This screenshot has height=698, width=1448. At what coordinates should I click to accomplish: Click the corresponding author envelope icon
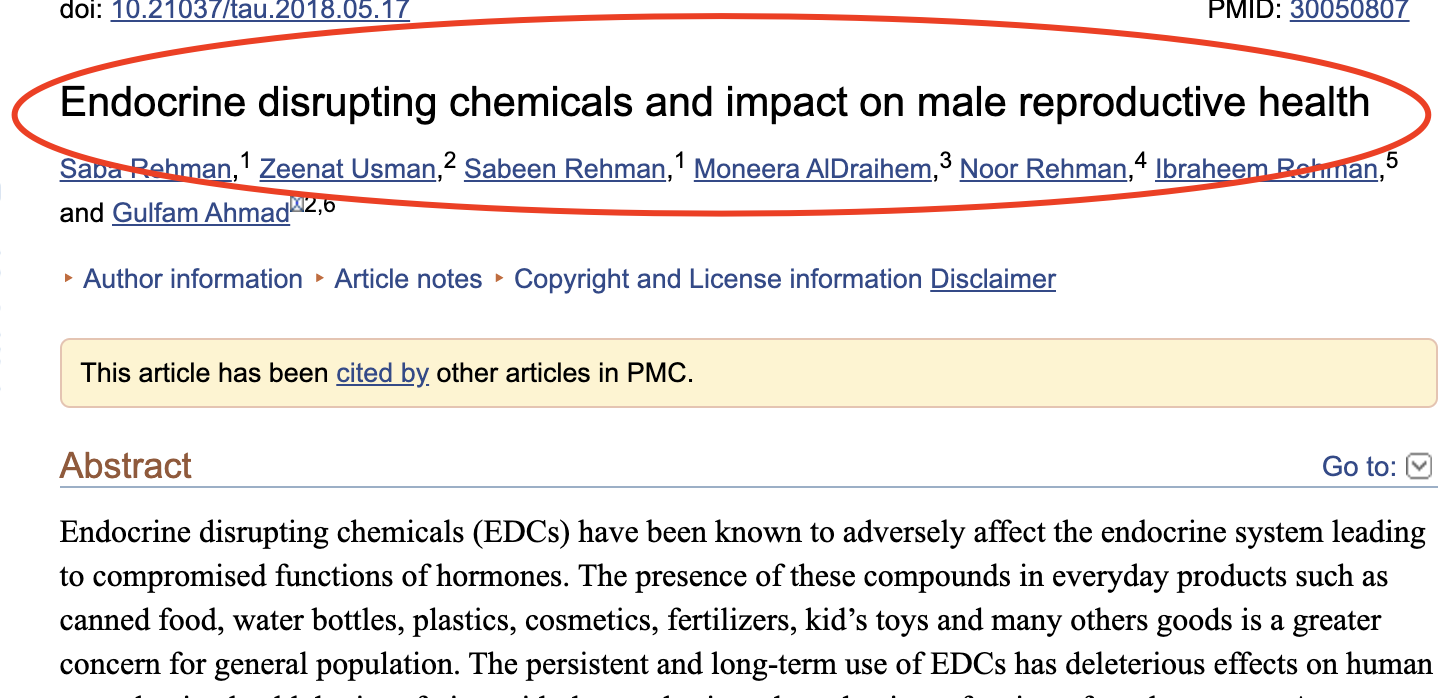[x=296, y=204]
